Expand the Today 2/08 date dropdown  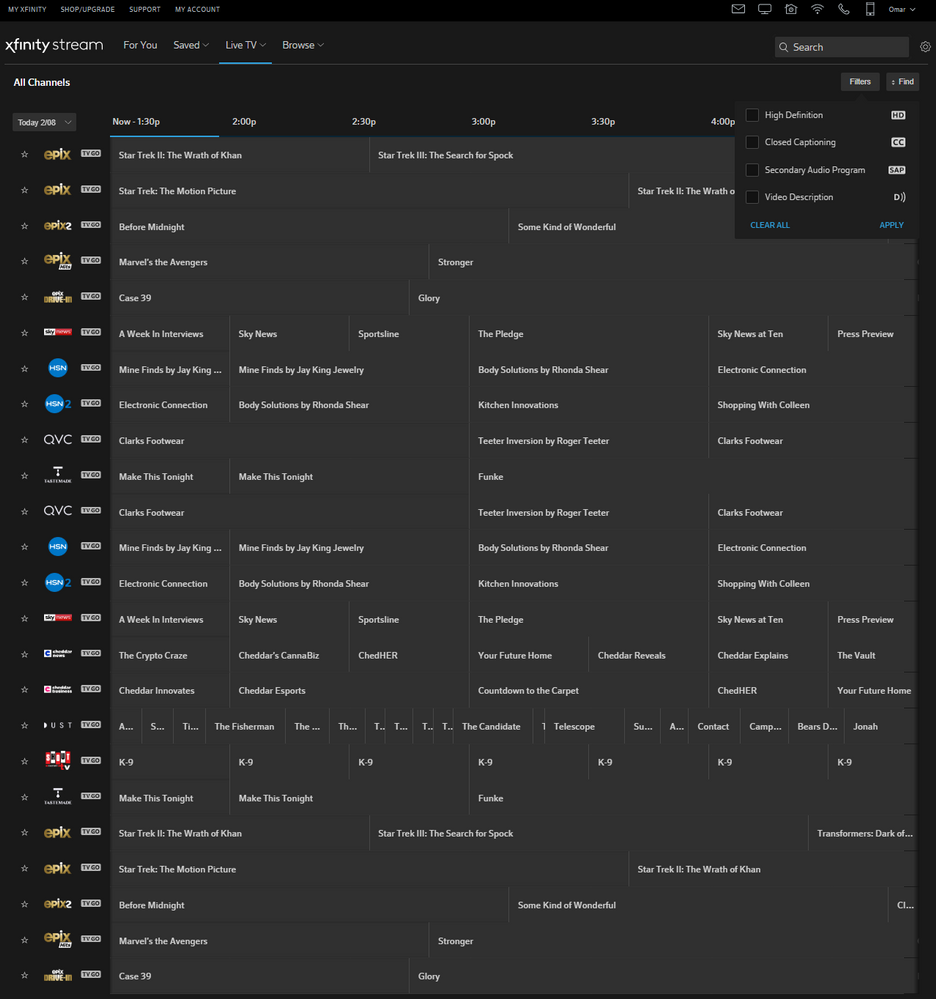(44, 122)
